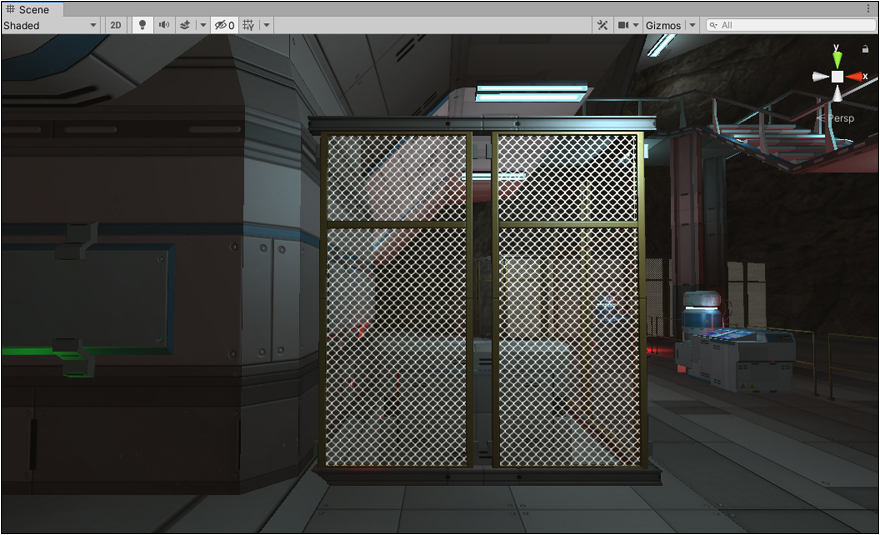The image size is (880, 535).
Task: Toggle the scene grid icon
Action: click(x=249, y=25)
